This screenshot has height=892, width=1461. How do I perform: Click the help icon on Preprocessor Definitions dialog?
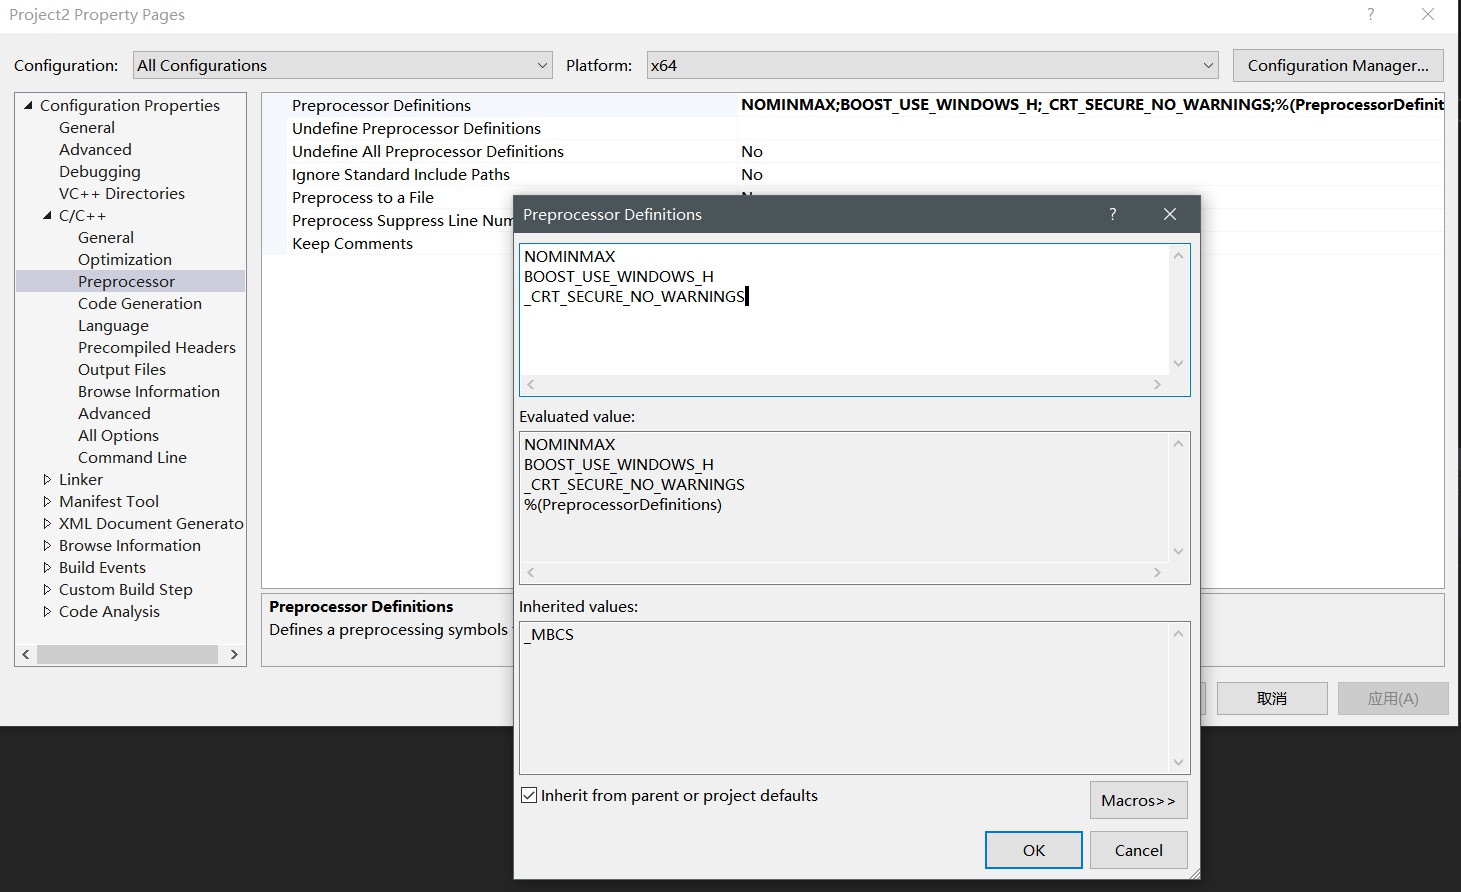pos(1112,214)
